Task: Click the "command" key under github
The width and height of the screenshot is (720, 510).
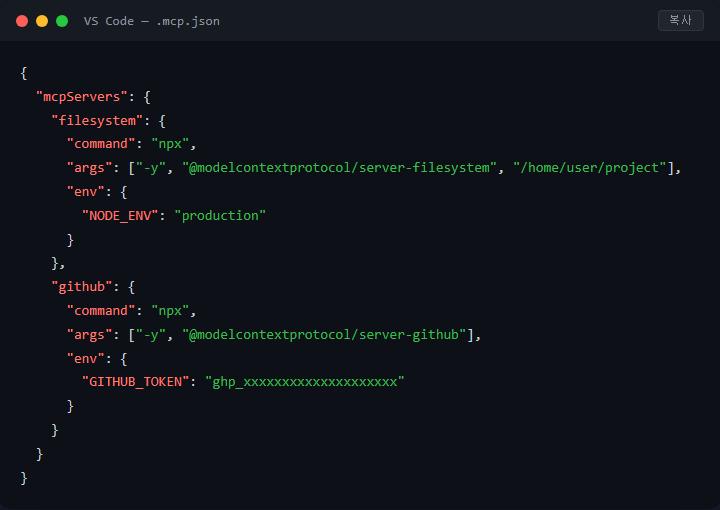Action: tap(101, 311)
